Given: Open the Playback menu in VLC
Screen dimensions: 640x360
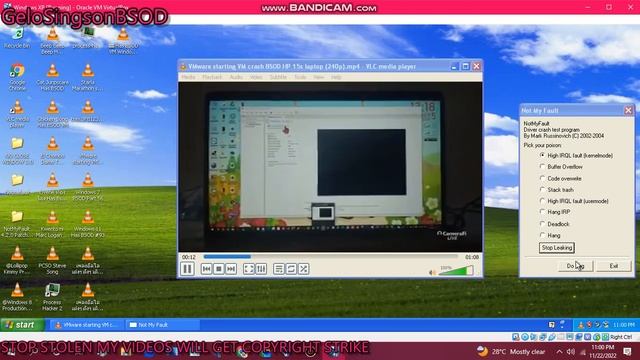Looking at the screenshot, I should point(212,77).
